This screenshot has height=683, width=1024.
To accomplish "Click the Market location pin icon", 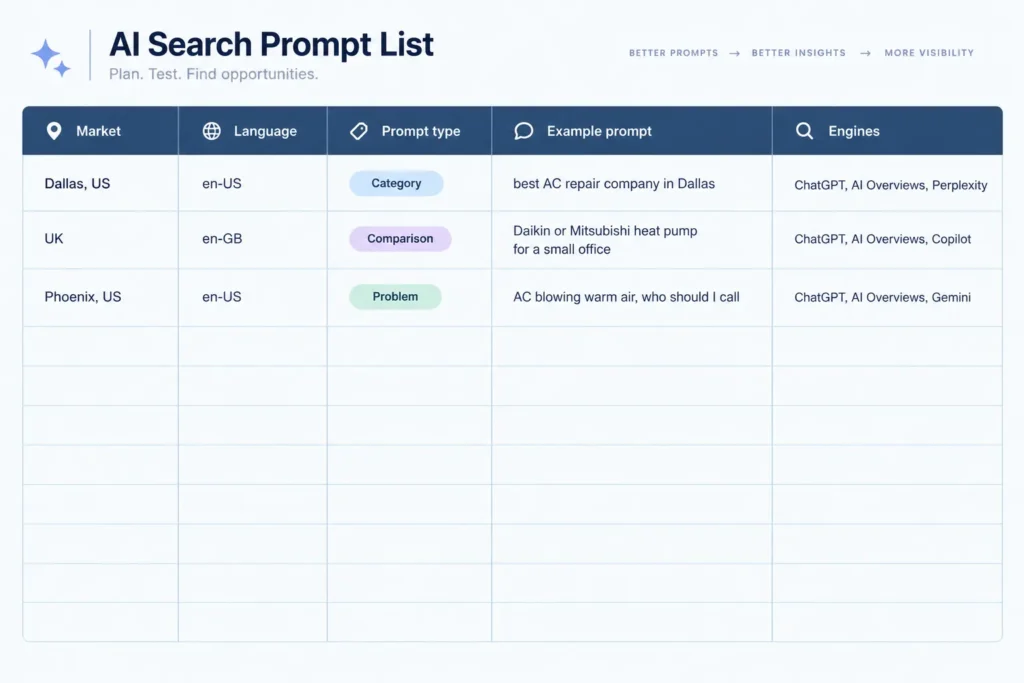I will (54, 131).
